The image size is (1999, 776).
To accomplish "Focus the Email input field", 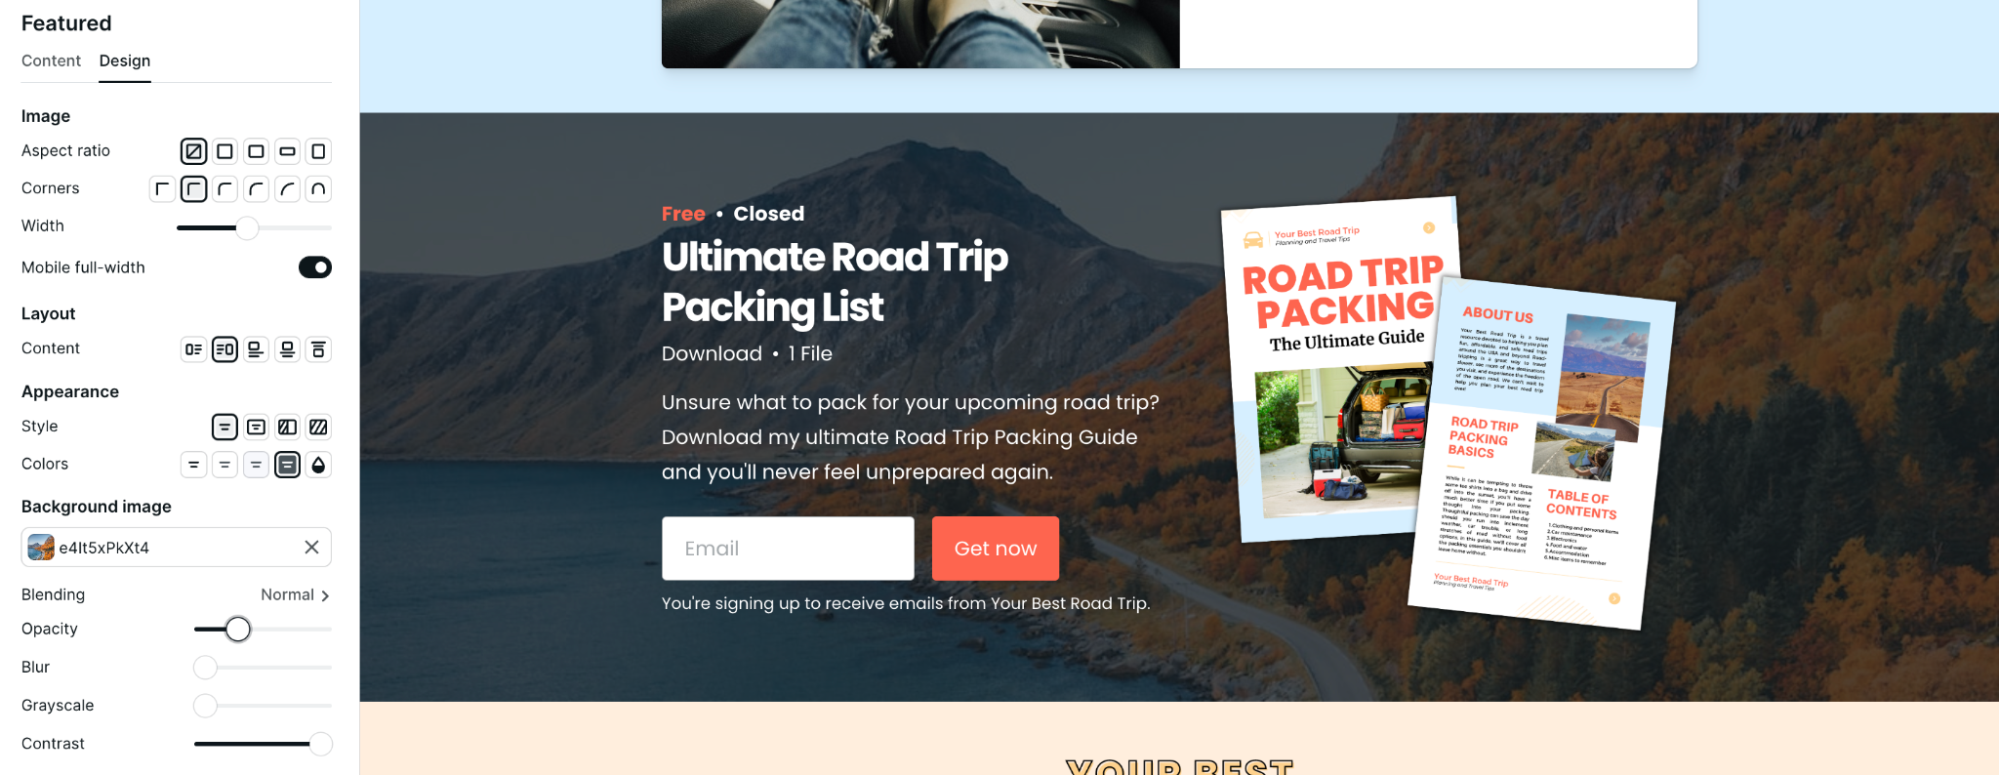I will coord(788,548).
